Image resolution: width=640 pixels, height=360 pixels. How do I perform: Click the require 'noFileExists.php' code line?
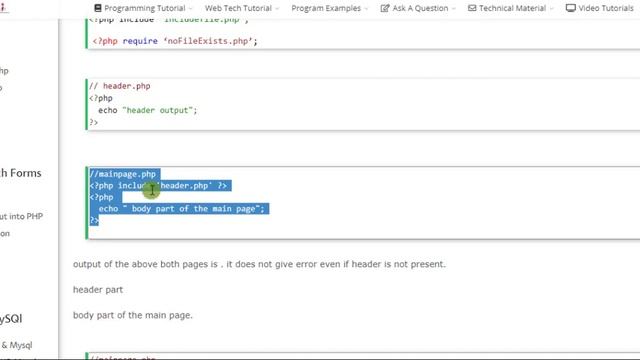(175, 41)
